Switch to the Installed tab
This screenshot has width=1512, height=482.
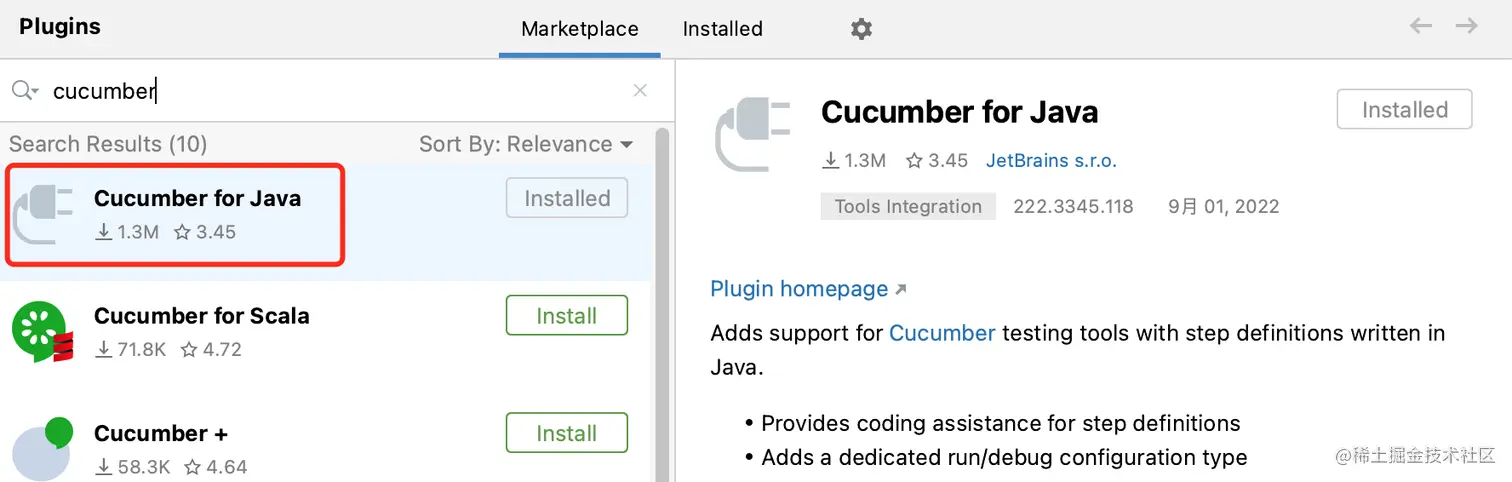[x=723, y=29]
